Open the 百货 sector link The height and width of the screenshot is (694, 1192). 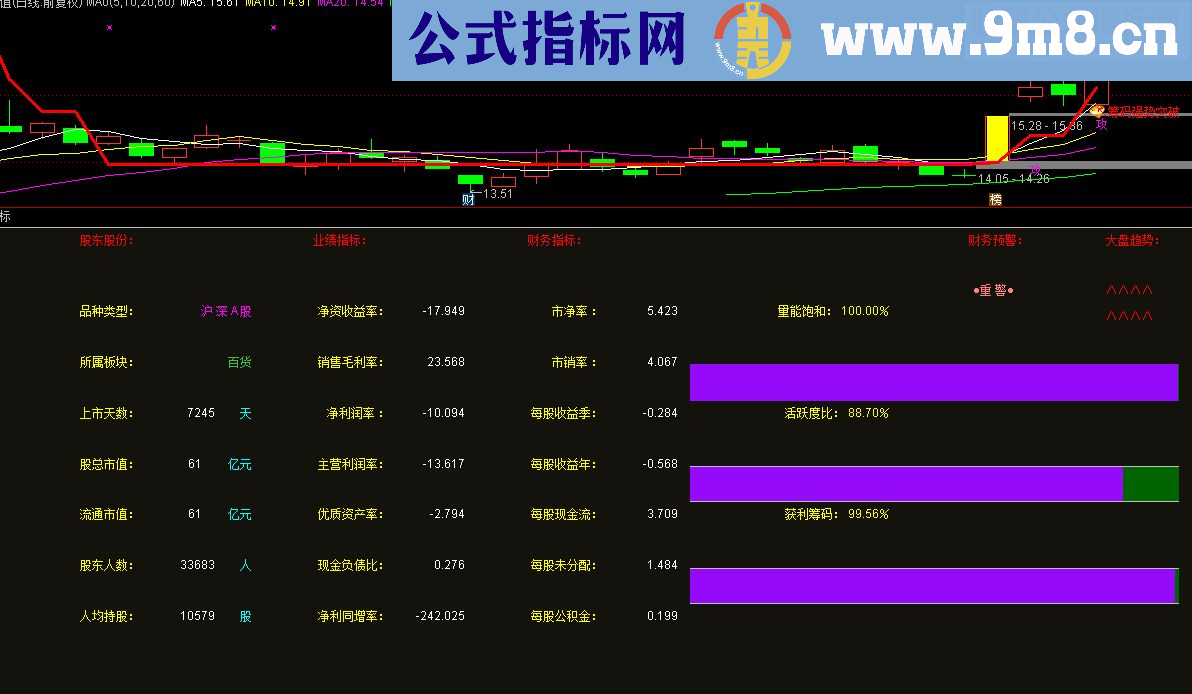[x=238, y=362]
